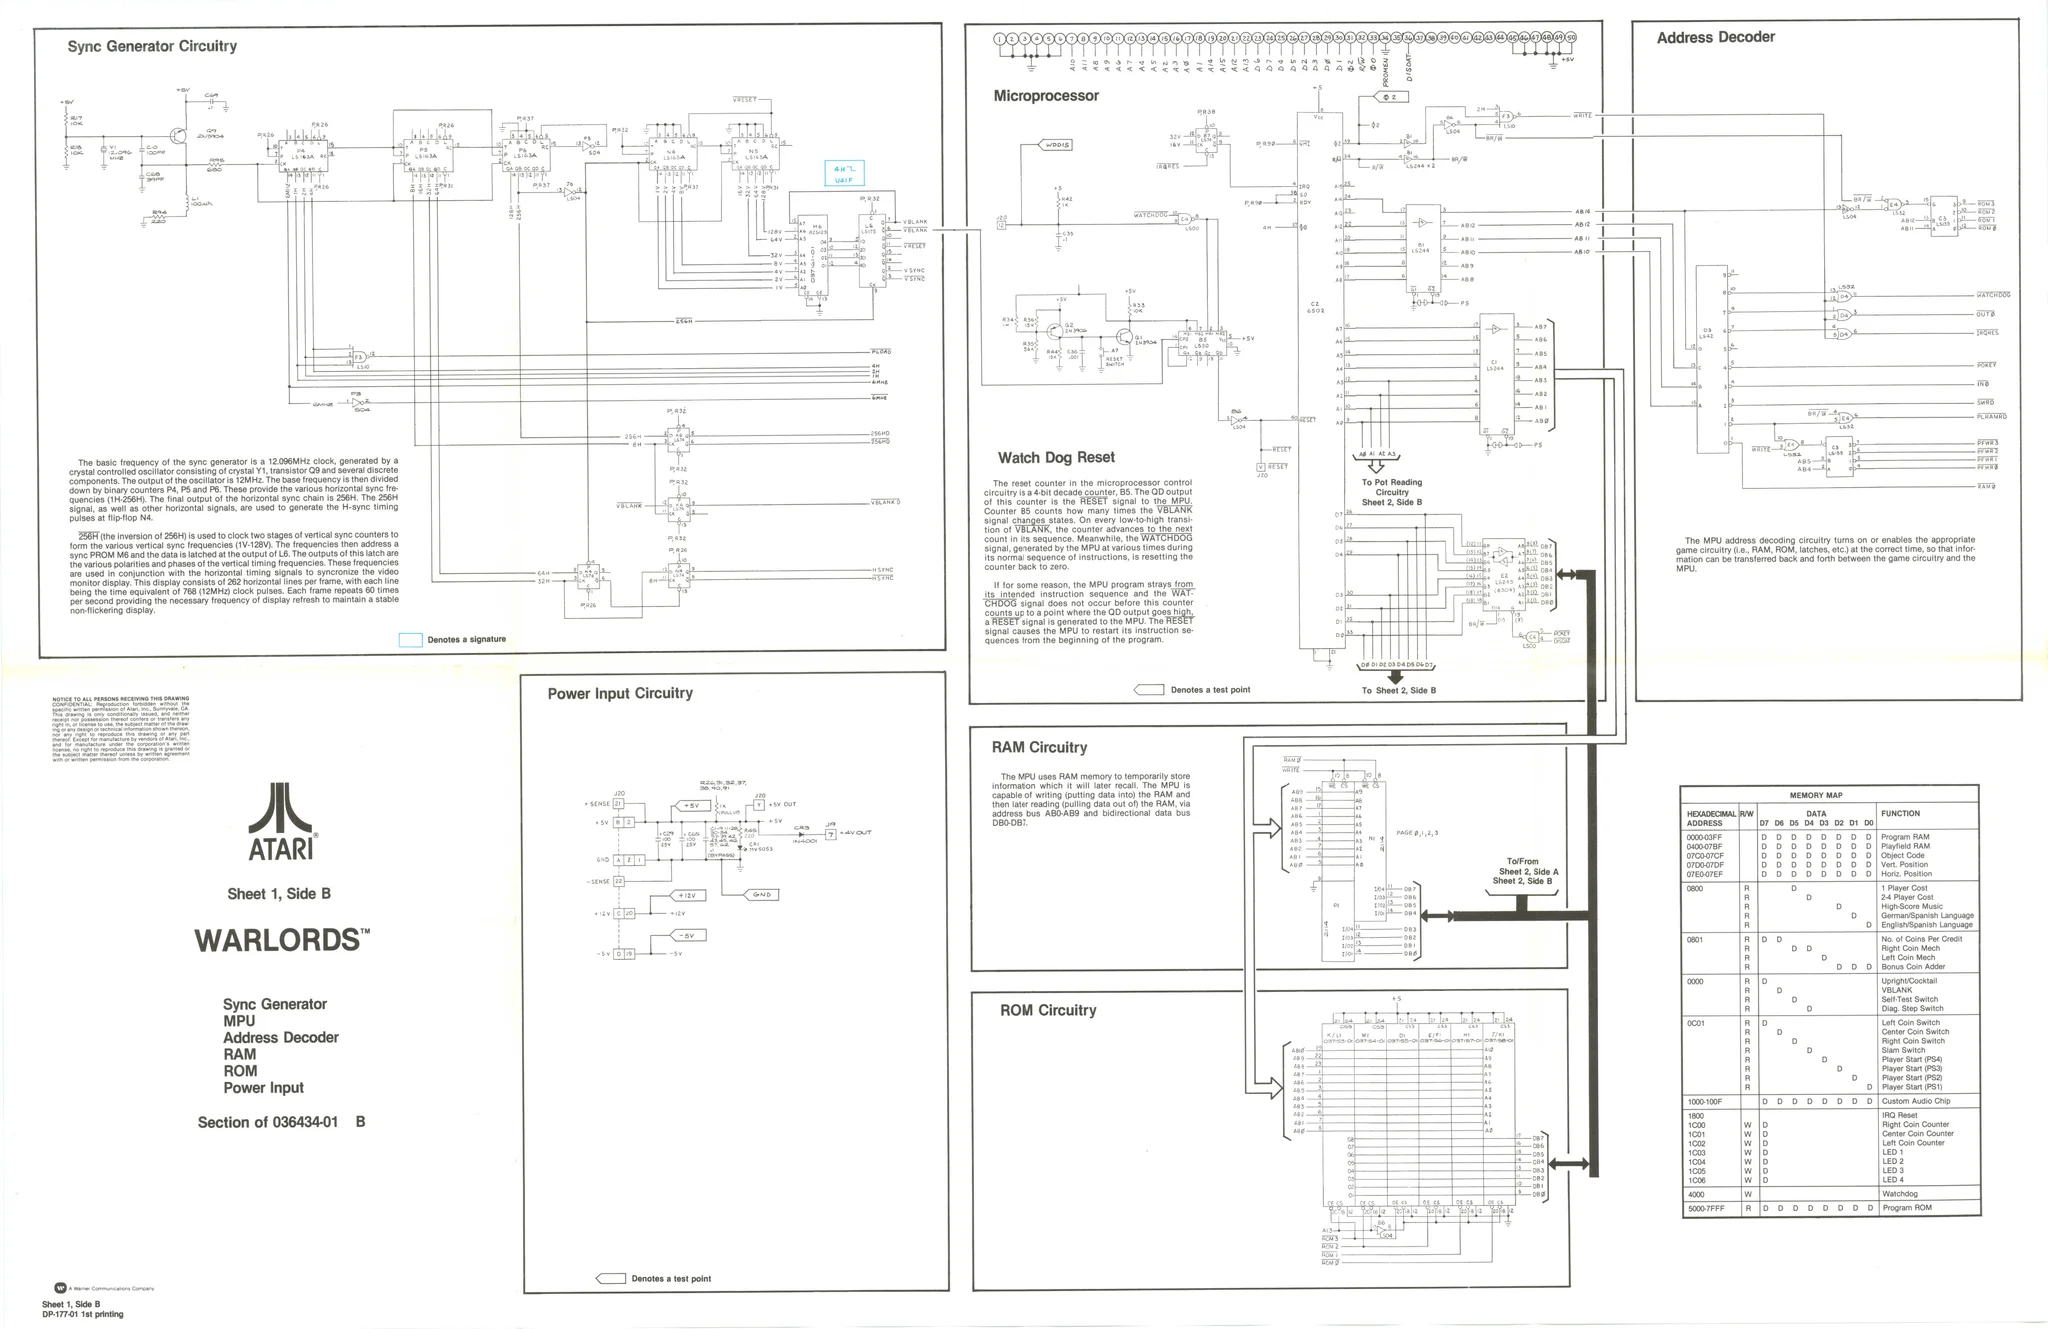Click the "RAM Circuitry" heading
This screenshot has height=1329, width=2048.
(1039, 747)
